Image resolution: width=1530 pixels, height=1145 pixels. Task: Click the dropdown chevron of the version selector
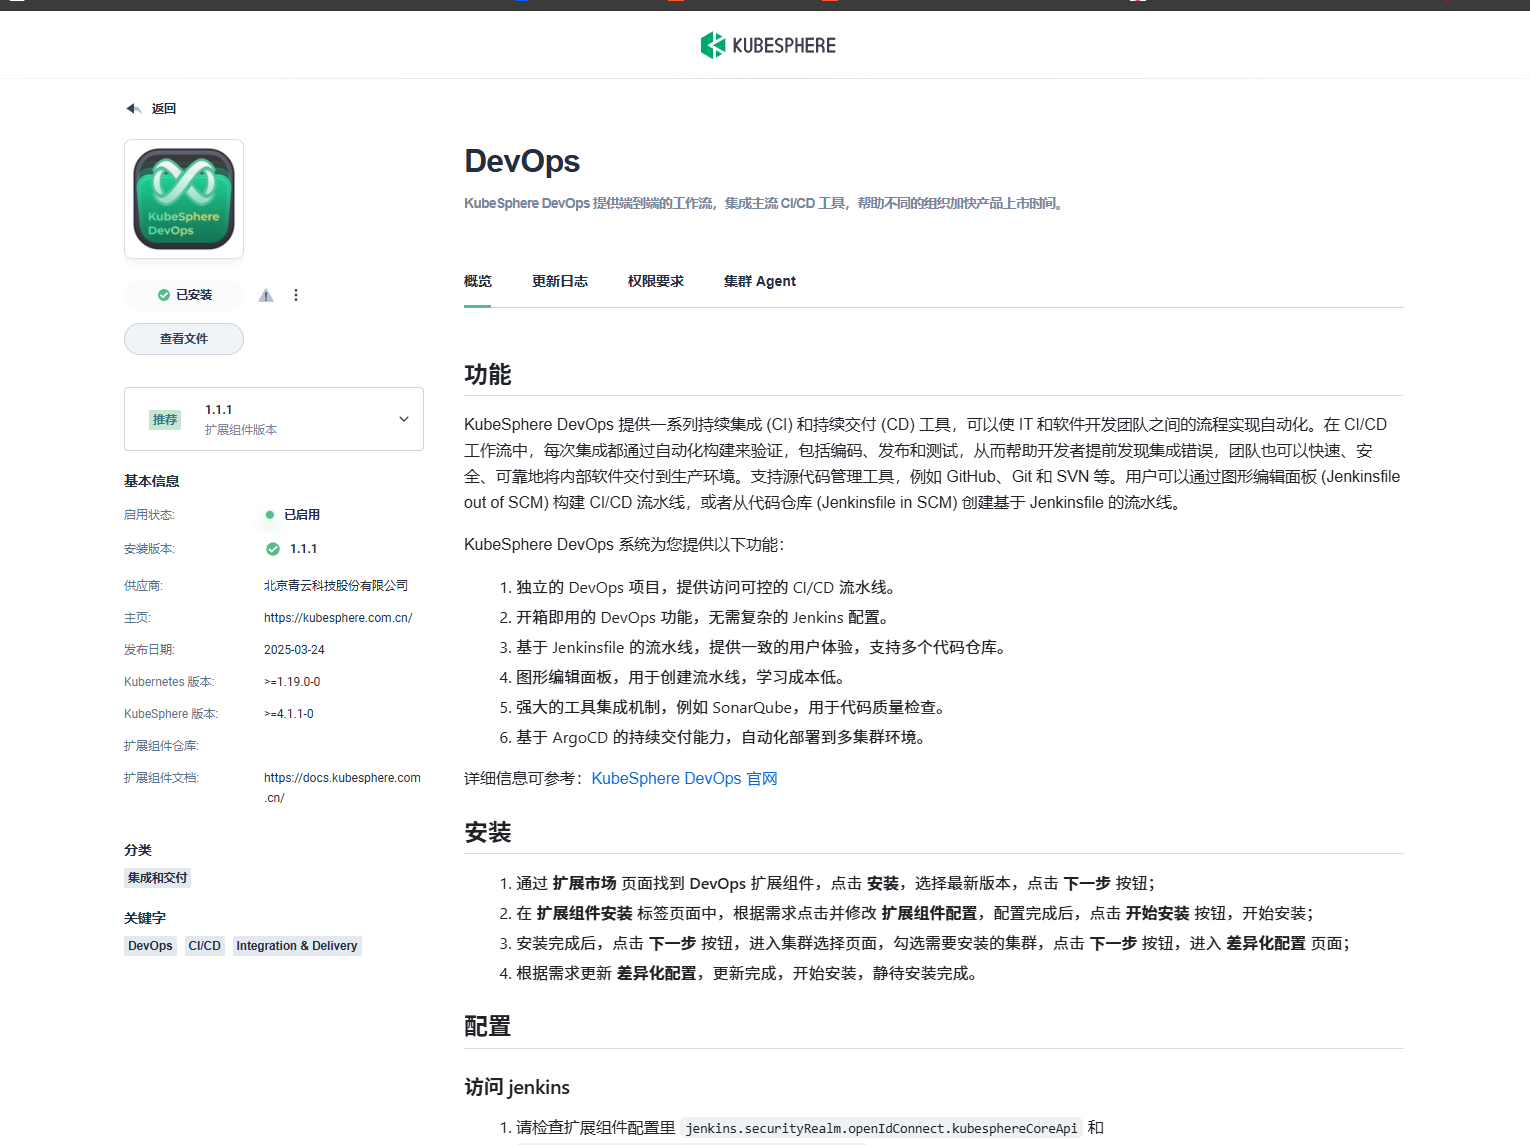tap(404, 419)
